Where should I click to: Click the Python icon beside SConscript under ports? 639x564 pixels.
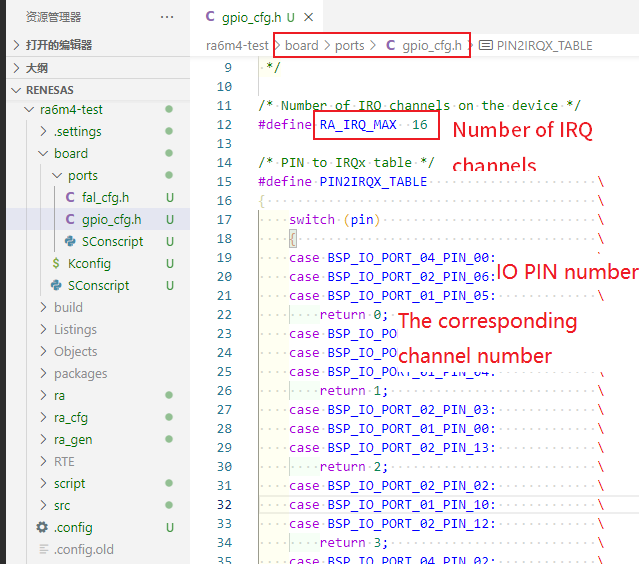click(x=70, y=241)
